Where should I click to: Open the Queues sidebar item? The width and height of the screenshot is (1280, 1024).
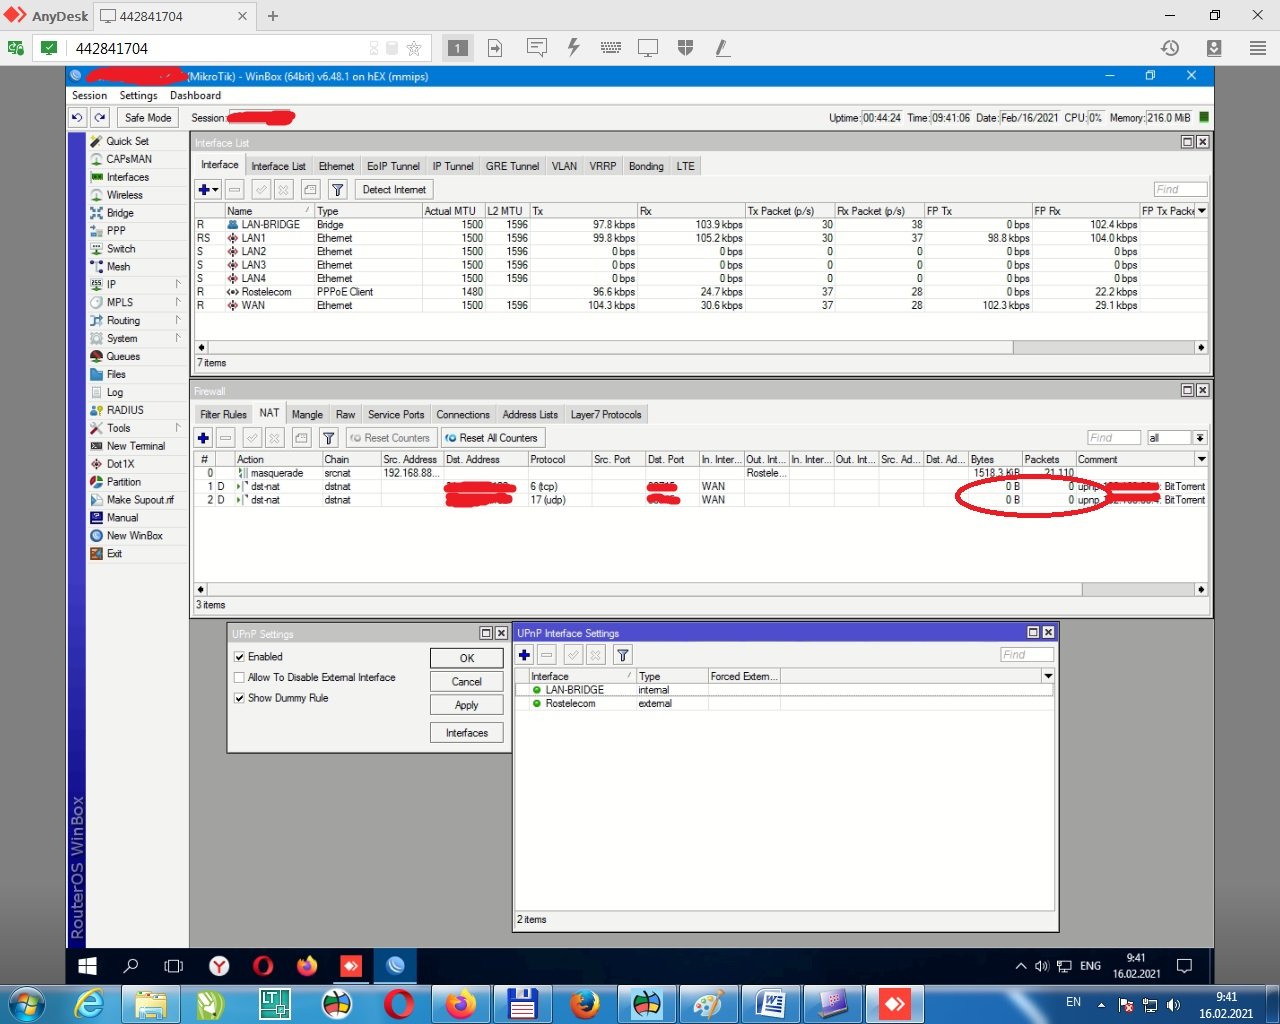tap(122, 356)
